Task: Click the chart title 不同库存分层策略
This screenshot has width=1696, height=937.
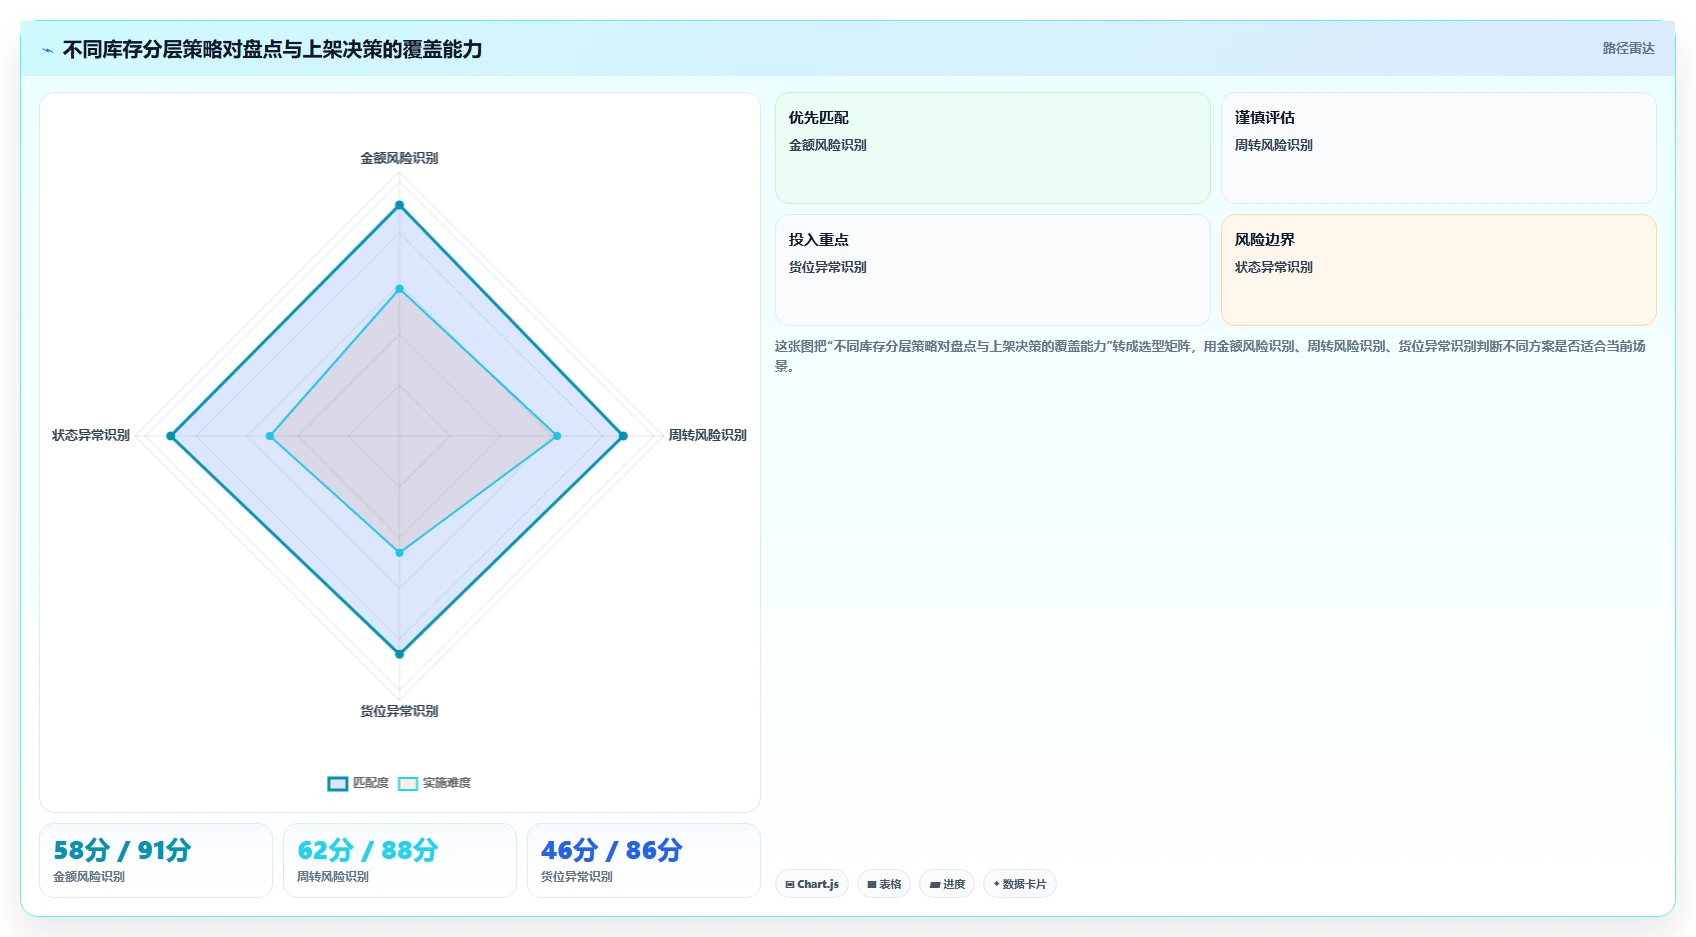Action: point(272,49)
